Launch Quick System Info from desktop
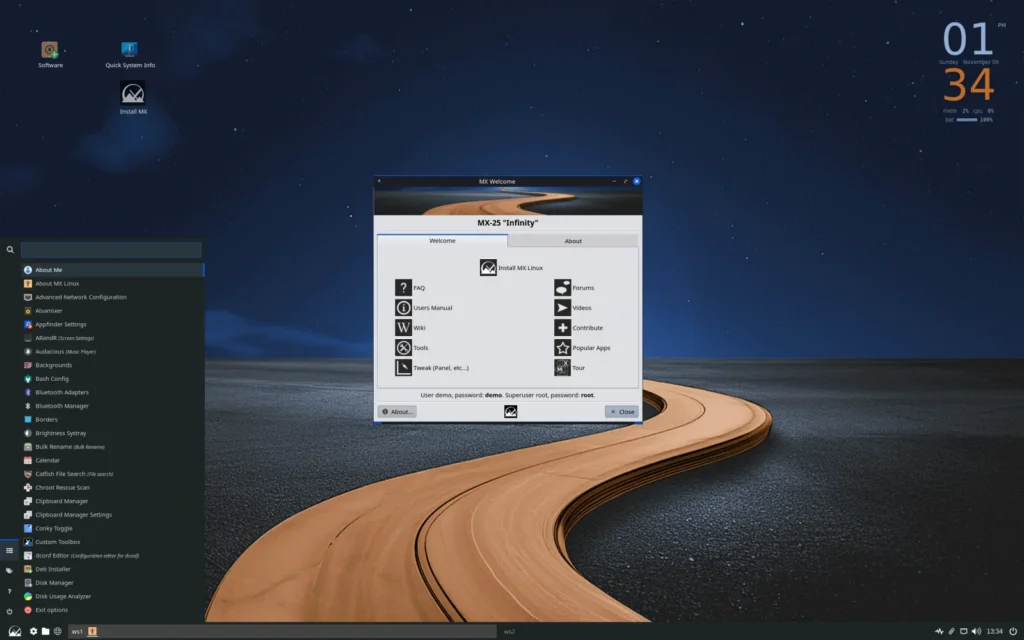The width and height of the screenshot is (1024, 640). (128, 48)
